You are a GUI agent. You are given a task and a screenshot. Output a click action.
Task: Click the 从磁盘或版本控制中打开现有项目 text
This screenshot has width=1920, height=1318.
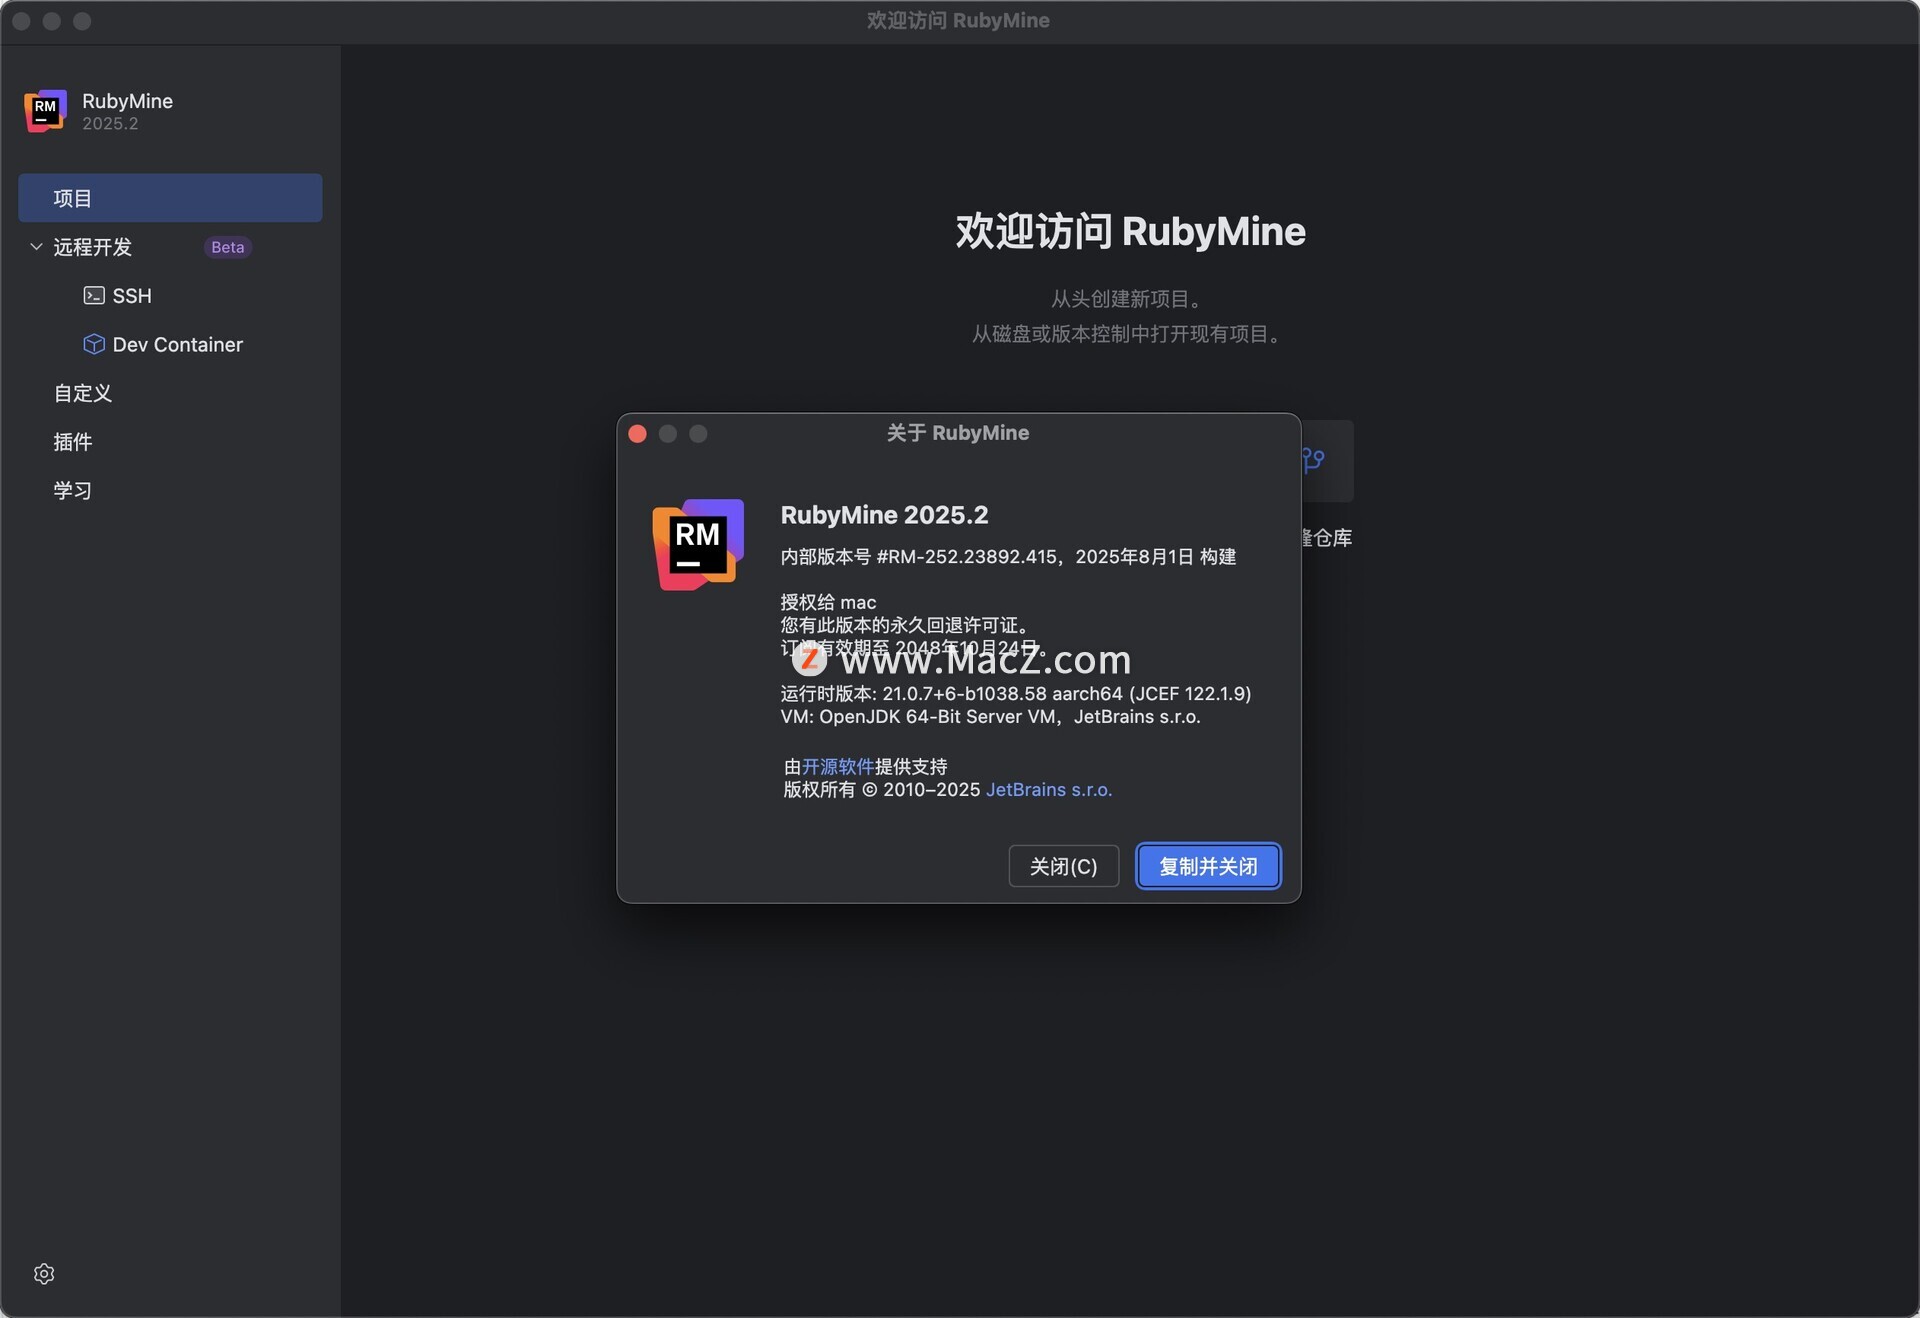tap(1129, 334)
